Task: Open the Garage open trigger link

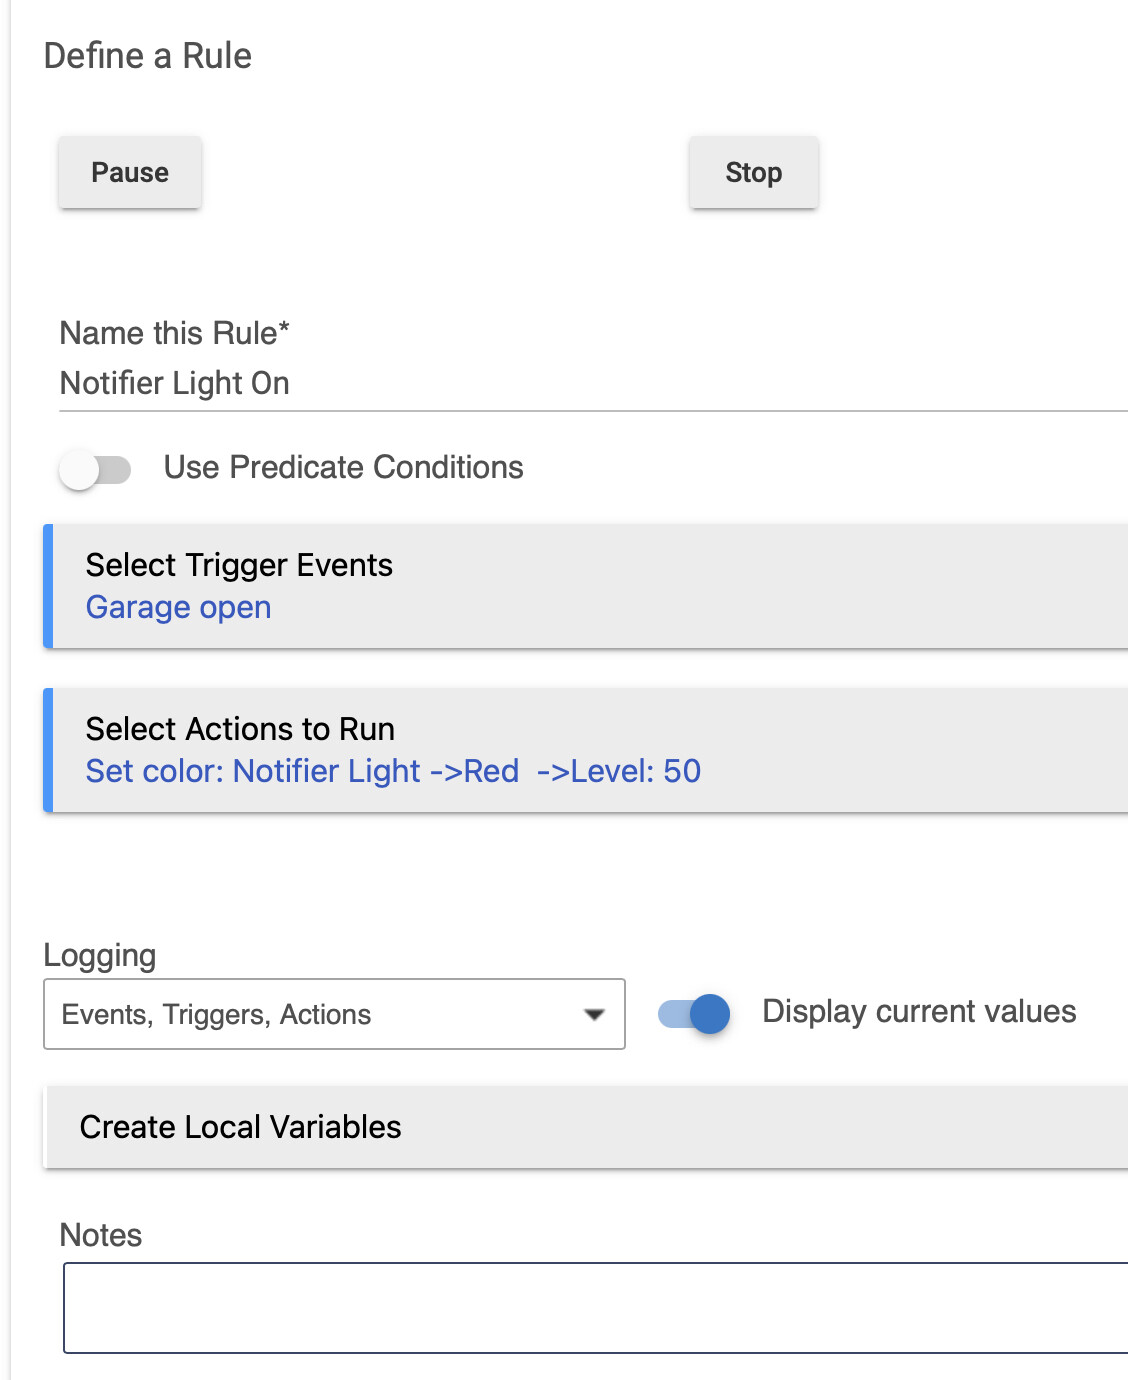Action: [x=178, y=608]
